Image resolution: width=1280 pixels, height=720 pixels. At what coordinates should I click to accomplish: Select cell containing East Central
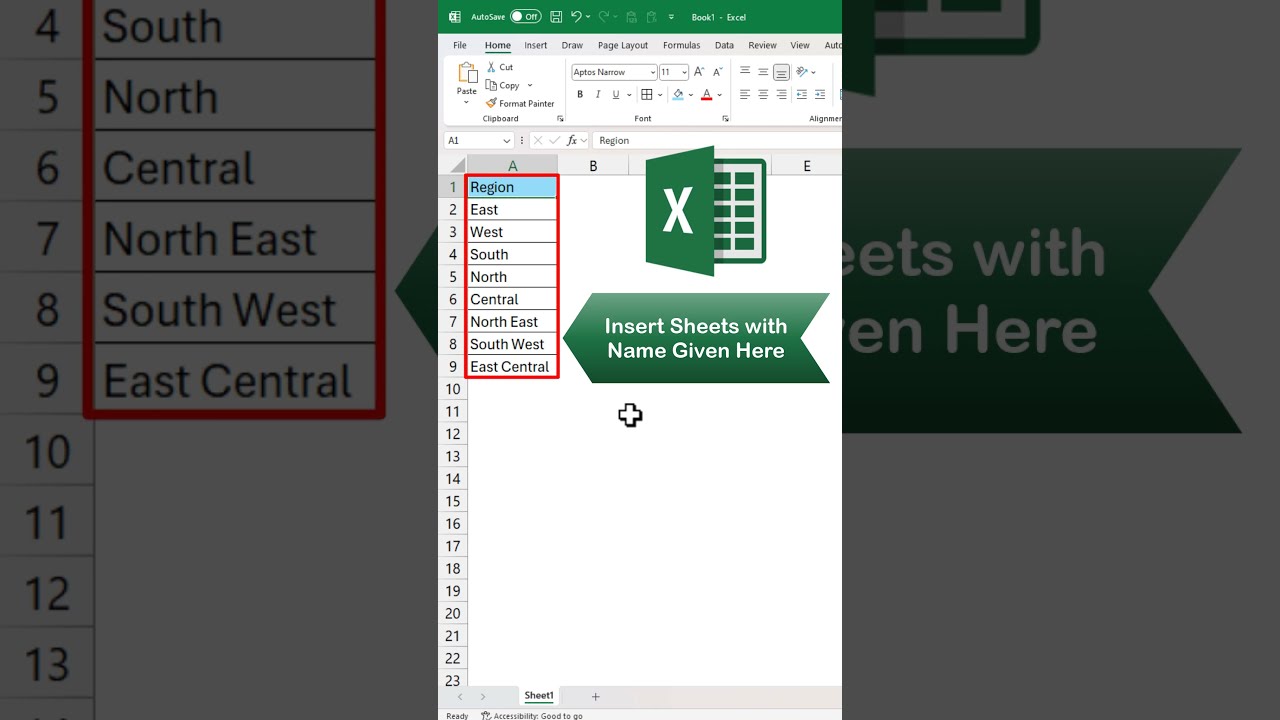pyautogui.click(x=512, y=367)
